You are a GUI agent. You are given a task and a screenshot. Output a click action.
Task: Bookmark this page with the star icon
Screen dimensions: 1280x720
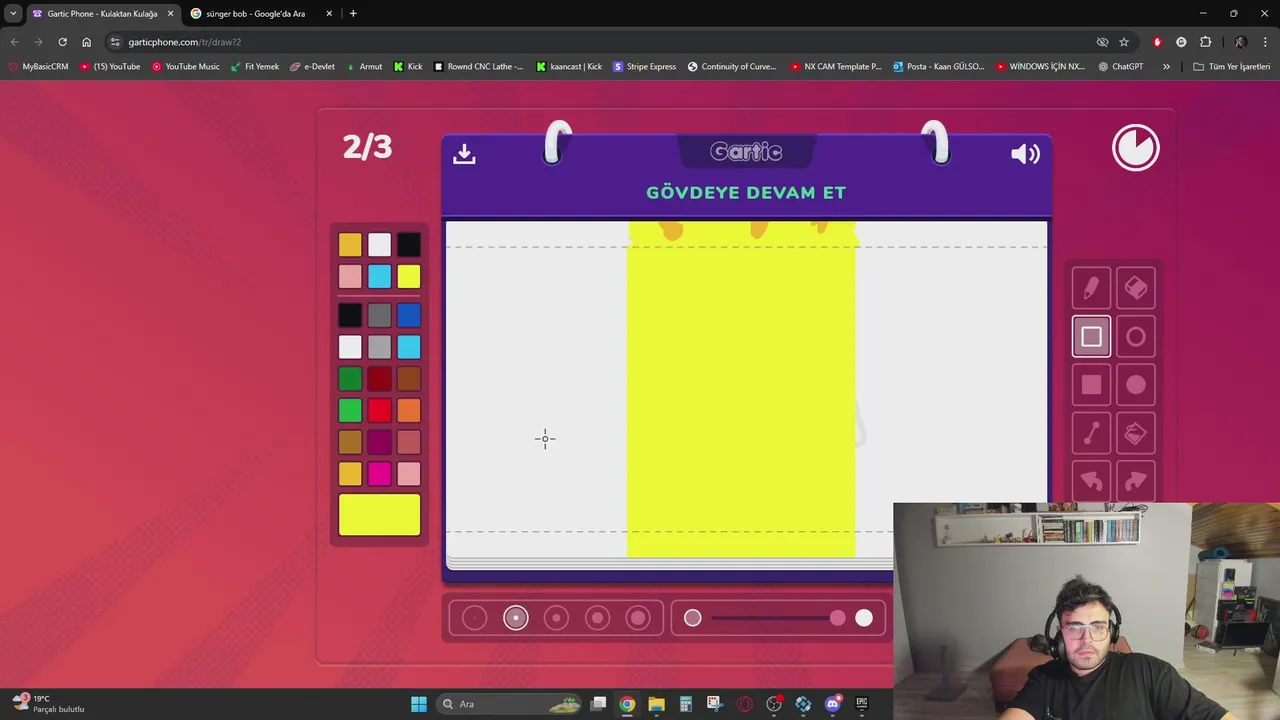tap(1124, 42)
